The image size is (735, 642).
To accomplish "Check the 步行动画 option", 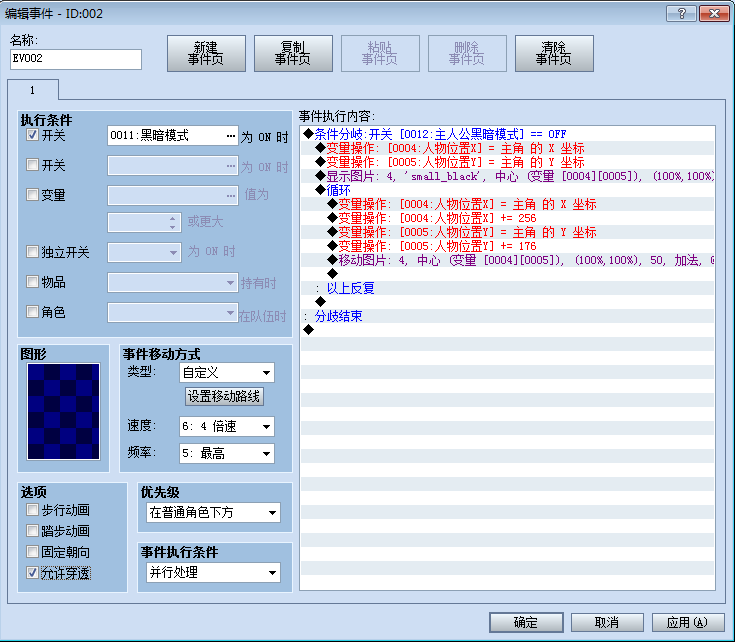I will (32, 509).
